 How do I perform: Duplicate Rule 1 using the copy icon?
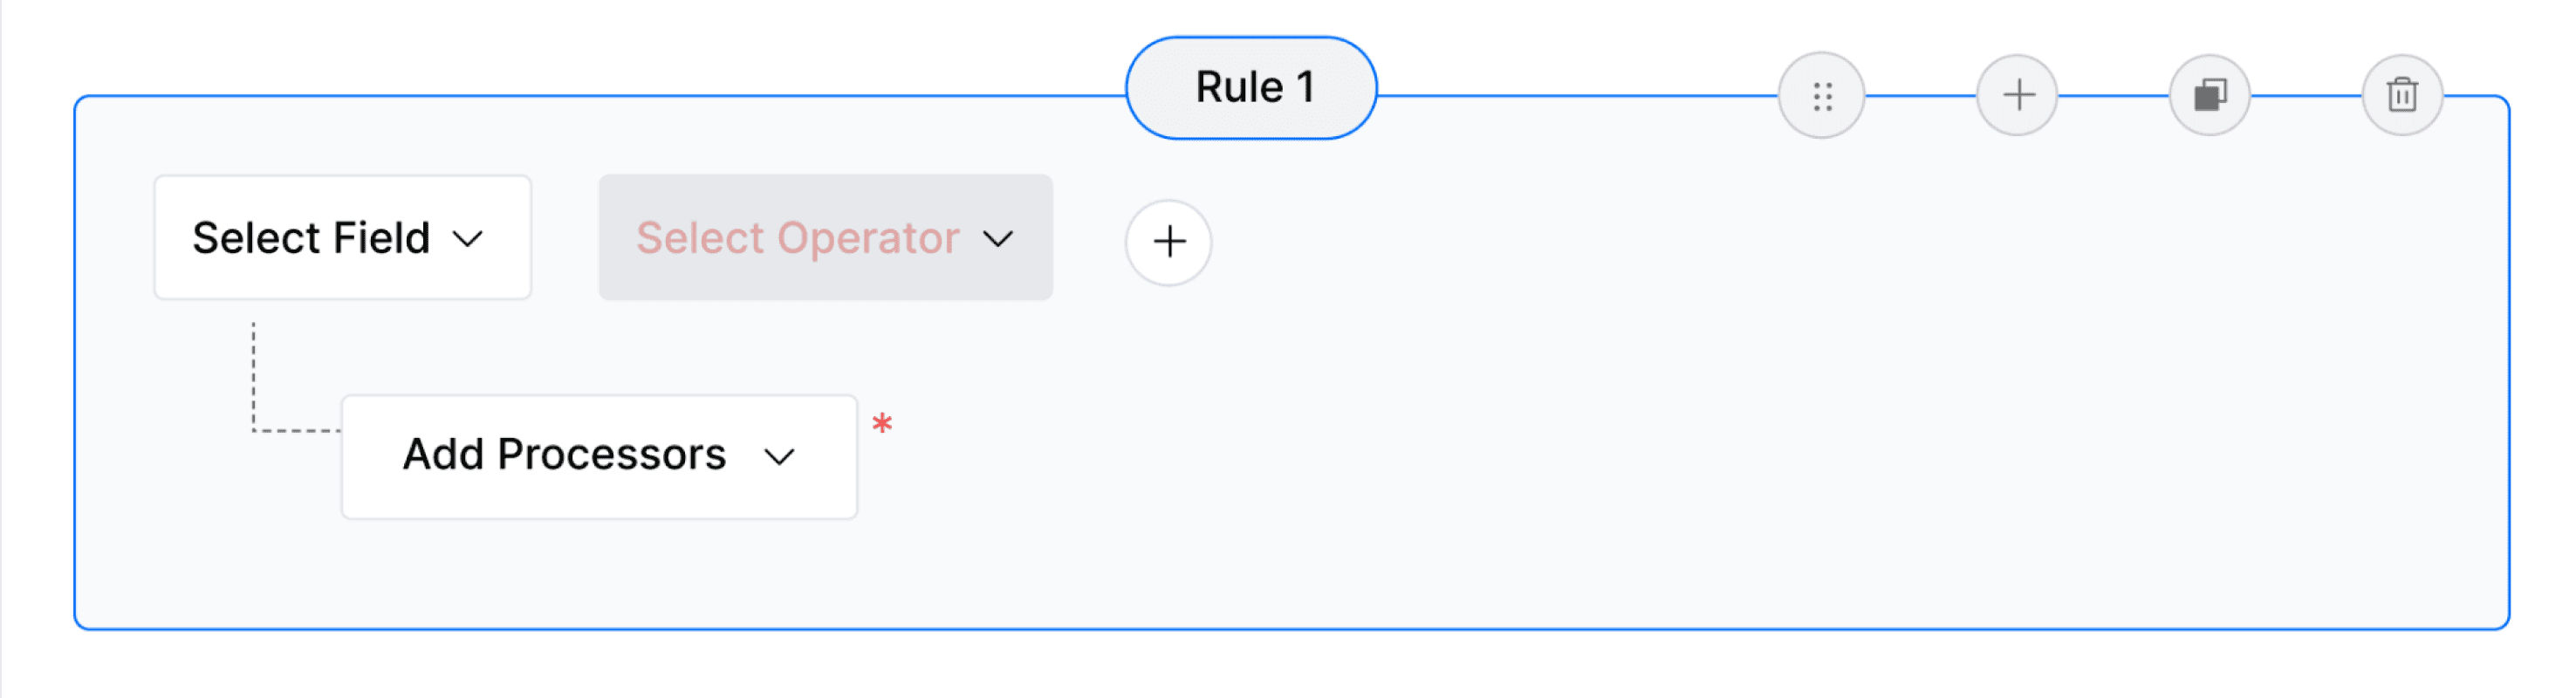[x=2210, y=95]
